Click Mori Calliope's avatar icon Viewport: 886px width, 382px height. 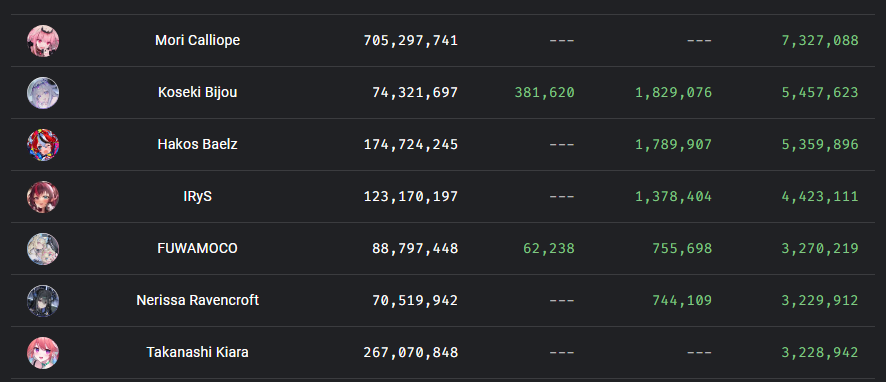click(x=43, y=41)
